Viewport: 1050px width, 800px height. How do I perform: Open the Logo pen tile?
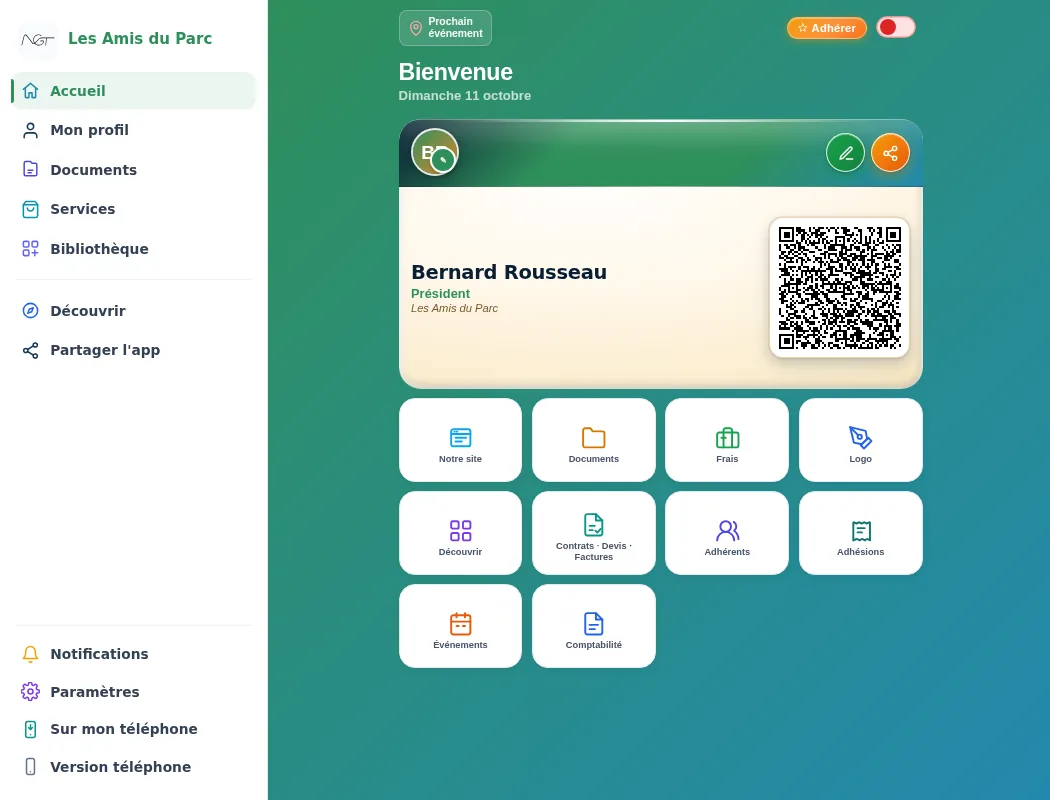[x=860, y=440]
